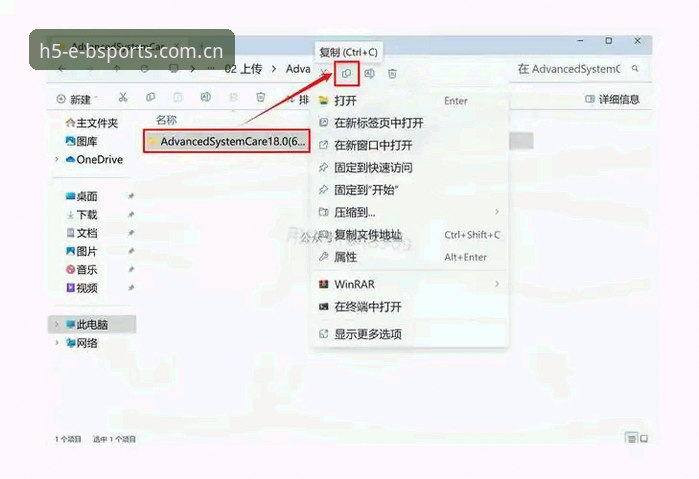
Task: Choose 固定到"开始"
Action: click(411, 190)
